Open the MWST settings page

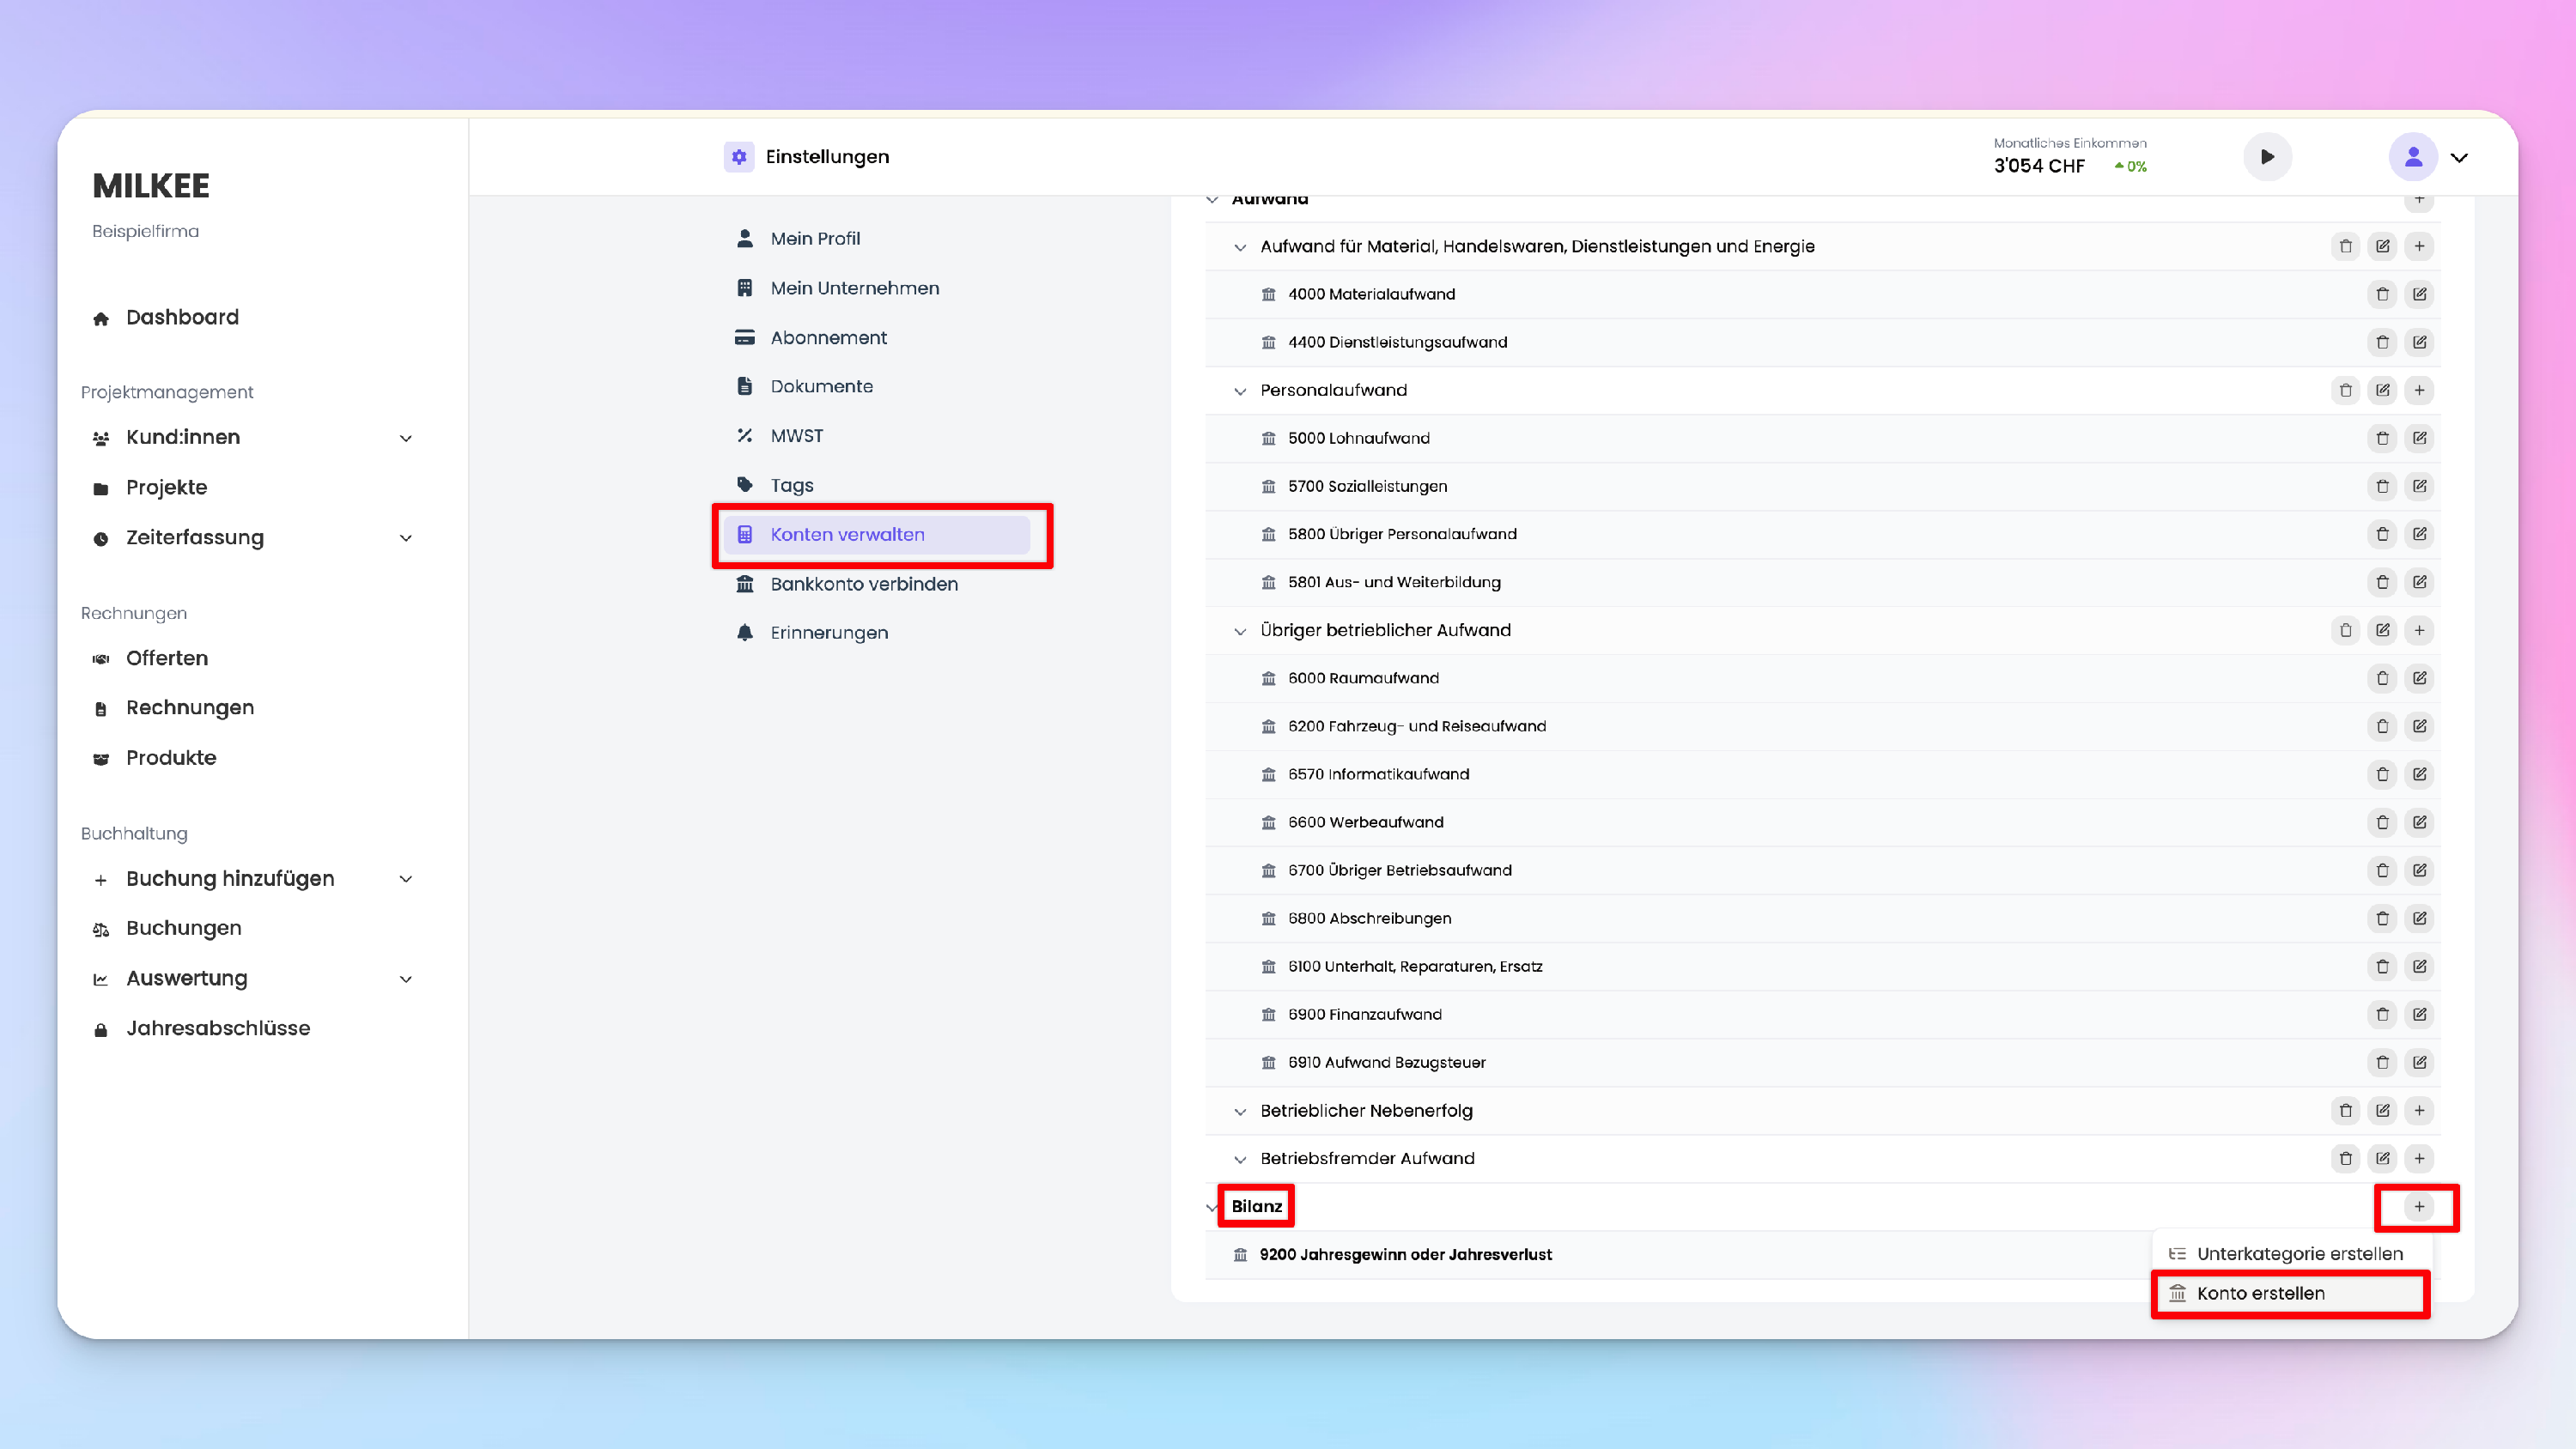tap(796, 435)
